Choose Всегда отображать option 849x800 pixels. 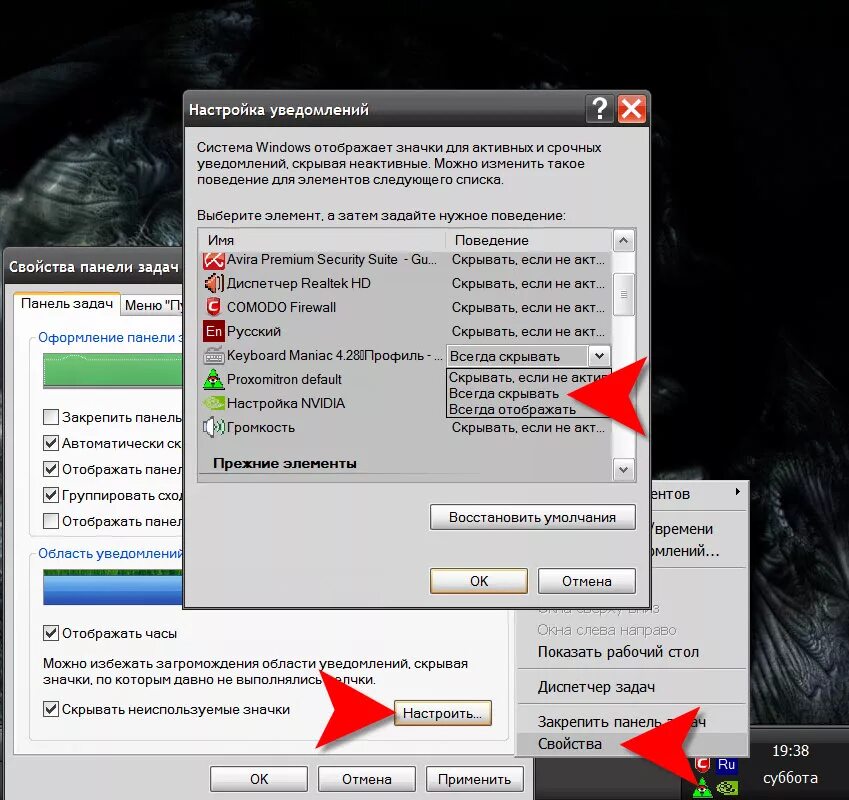click(528, 410)
